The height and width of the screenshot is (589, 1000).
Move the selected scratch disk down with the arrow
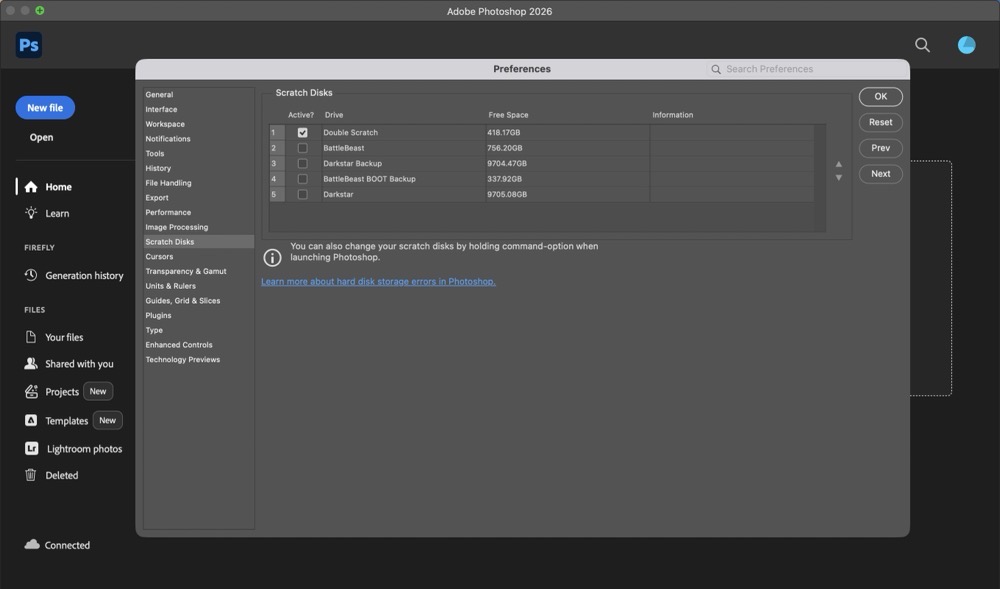point(839,178)
